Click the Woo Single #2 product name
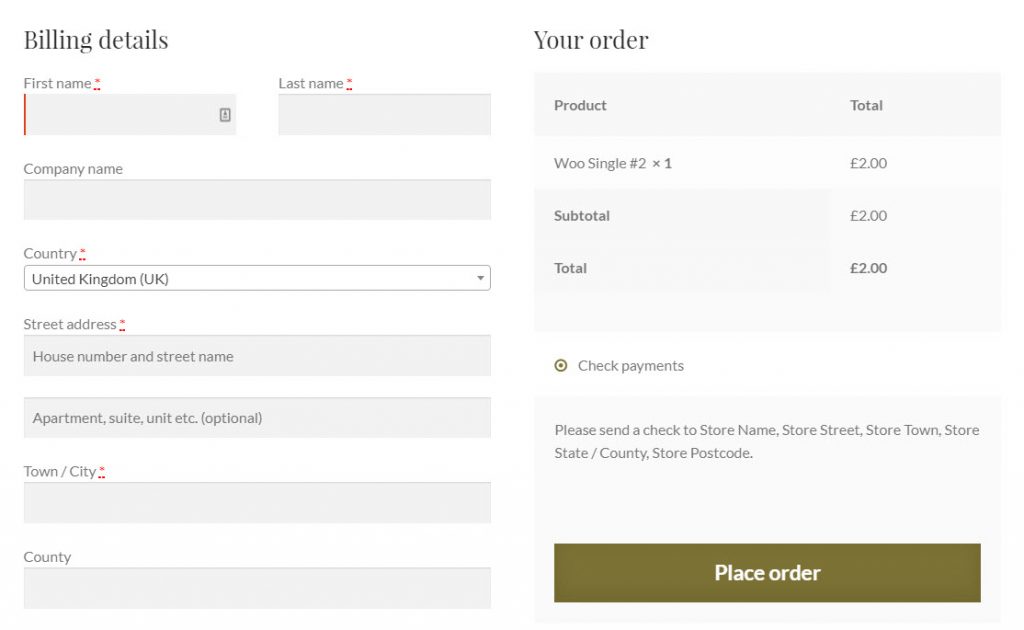 click(596, 163)
